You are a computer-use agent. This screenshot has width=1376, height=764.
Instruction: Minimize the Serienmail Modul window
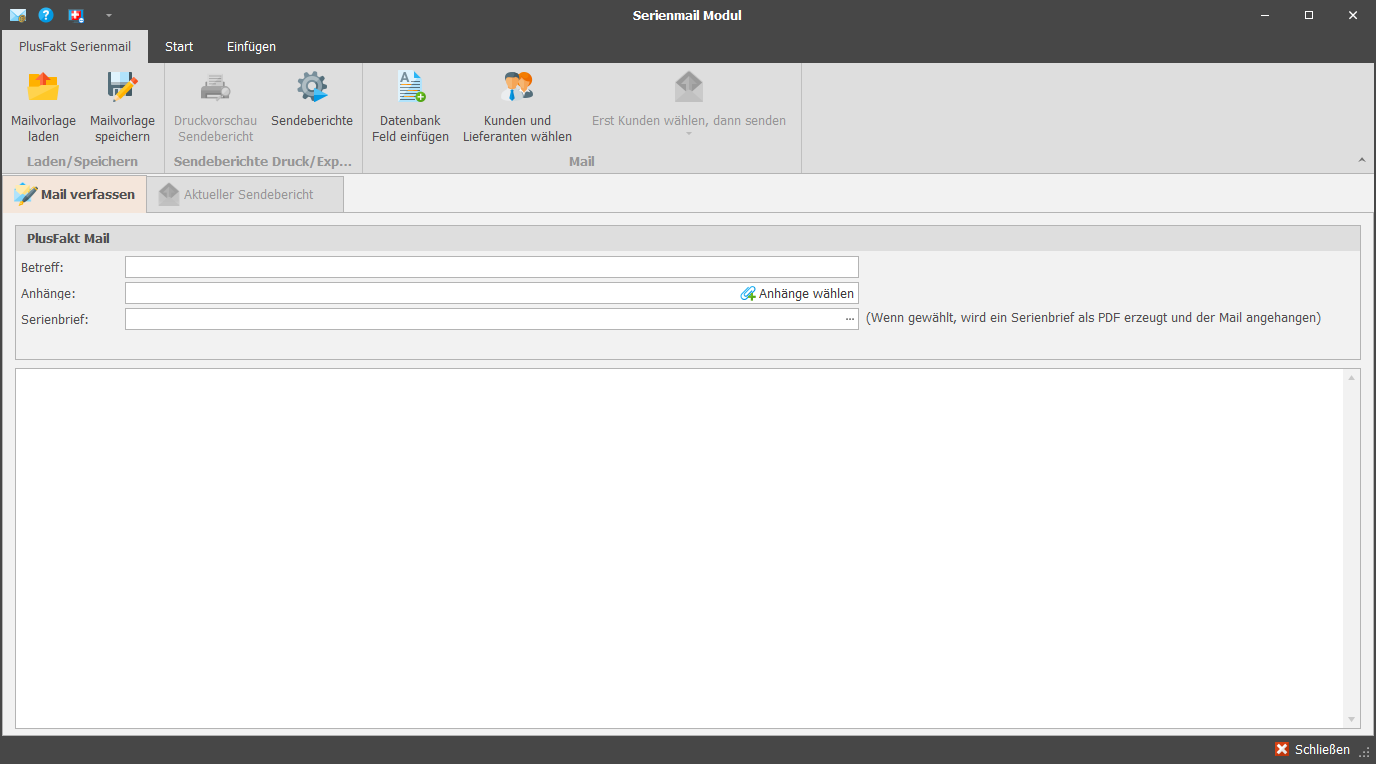coord(1265,15)
